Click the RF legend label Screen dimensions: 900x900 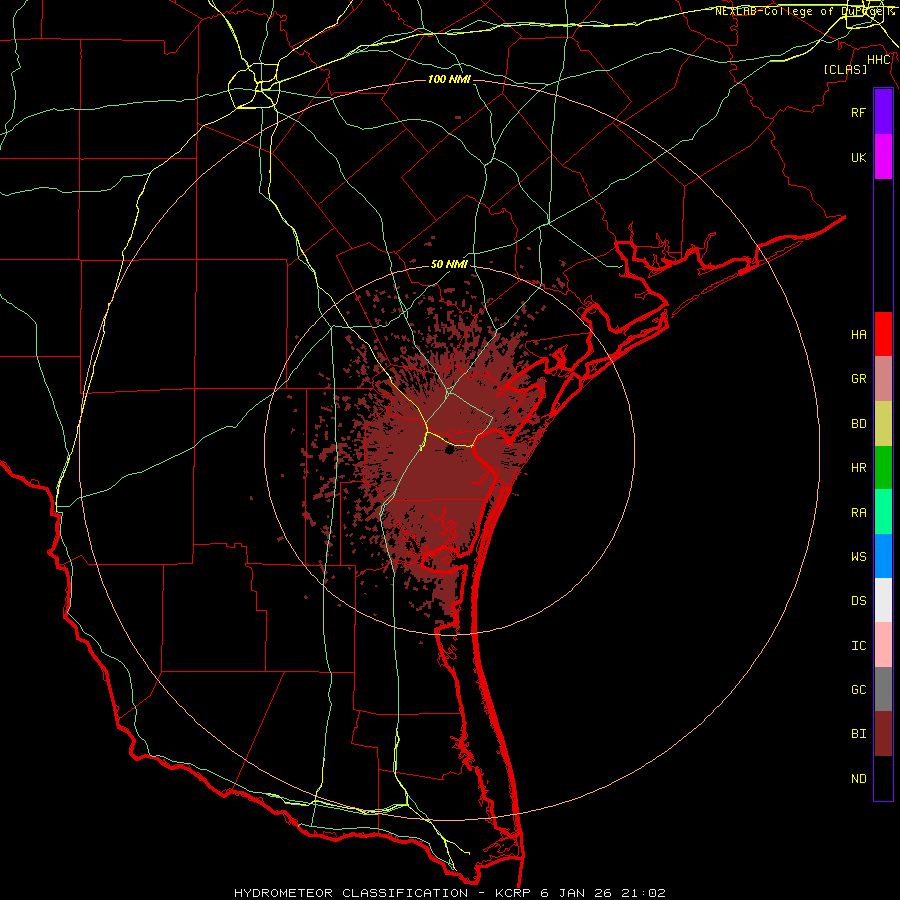coord(858,112)
